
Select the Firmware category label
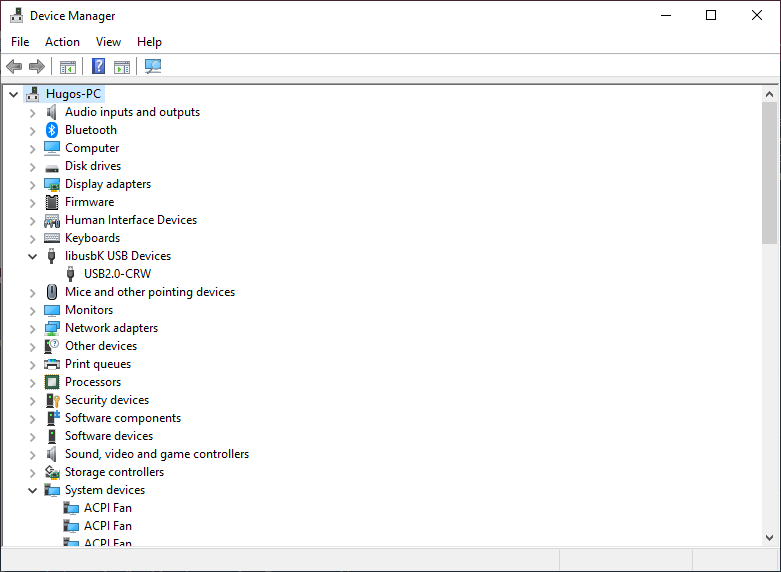[90, 202]
